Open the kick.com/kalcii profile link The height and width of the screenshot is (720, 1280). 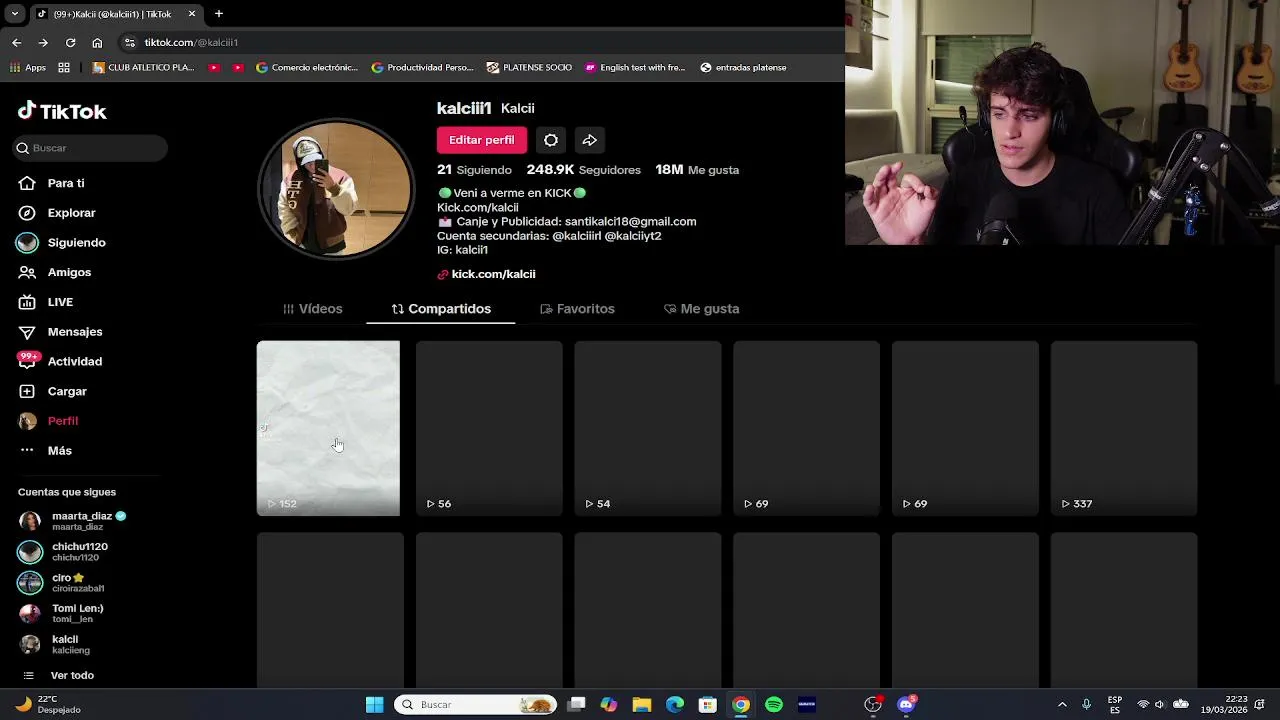(x=486, y=274)
